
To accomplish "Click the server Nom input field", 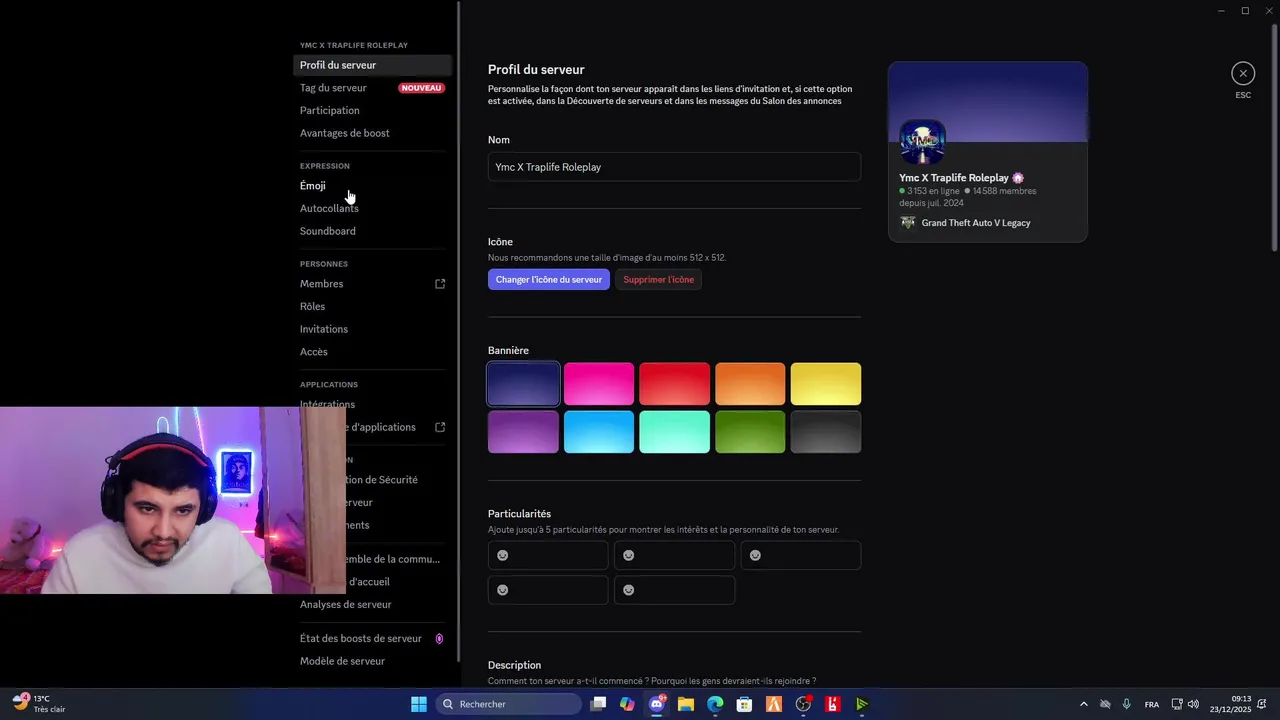I will 674,167.
